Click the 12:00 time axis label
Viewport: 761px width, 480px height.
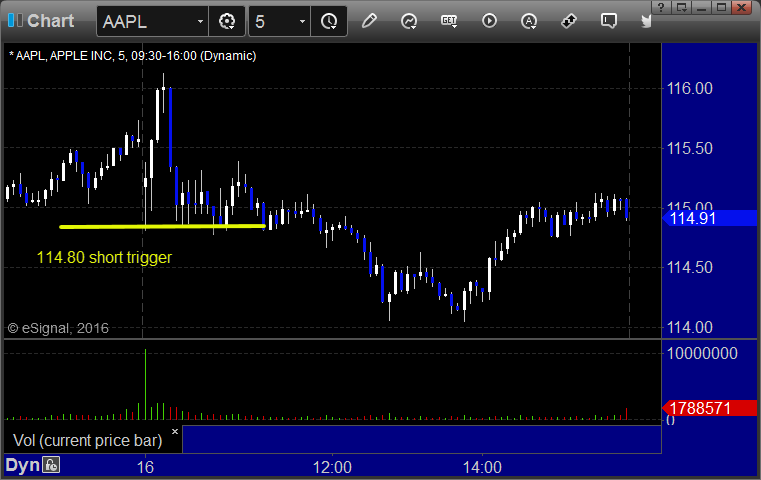point(332,467)
